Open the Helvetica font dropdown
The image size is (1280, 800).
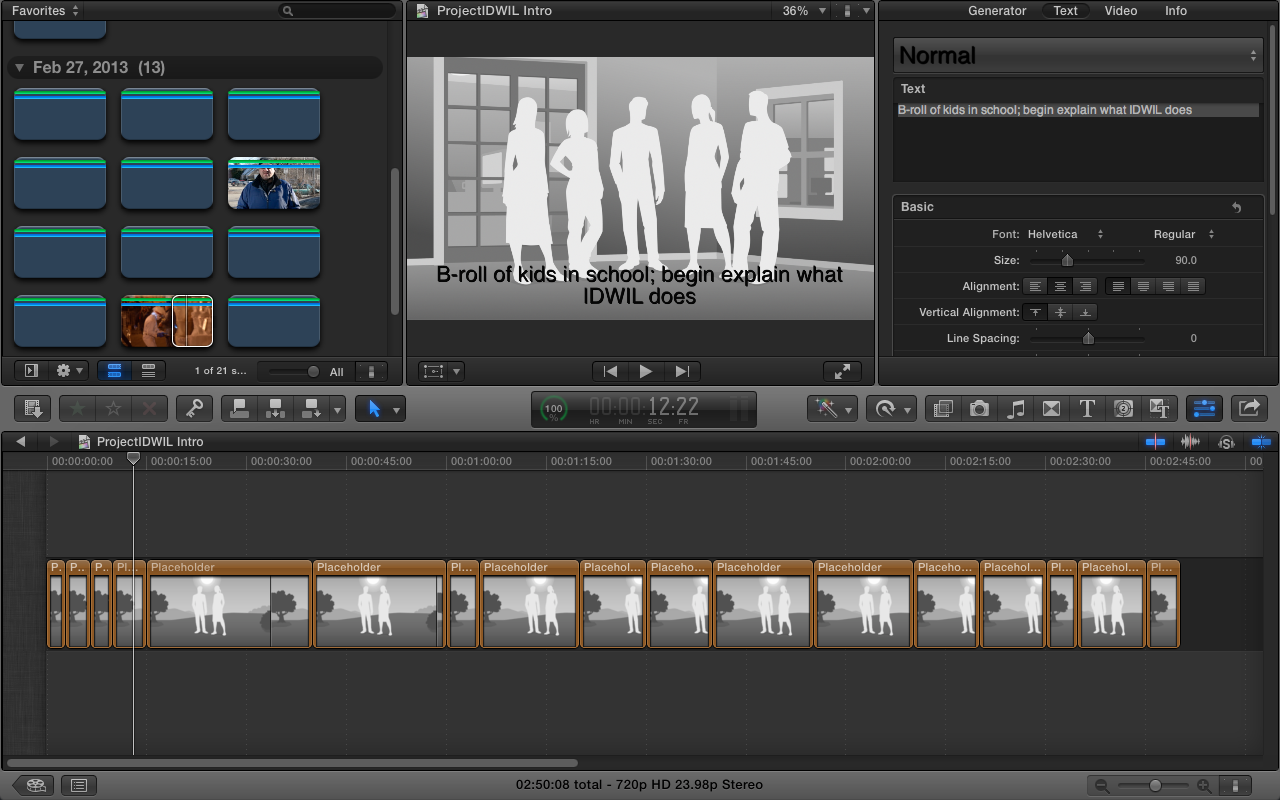click(x=1065, y=234)
